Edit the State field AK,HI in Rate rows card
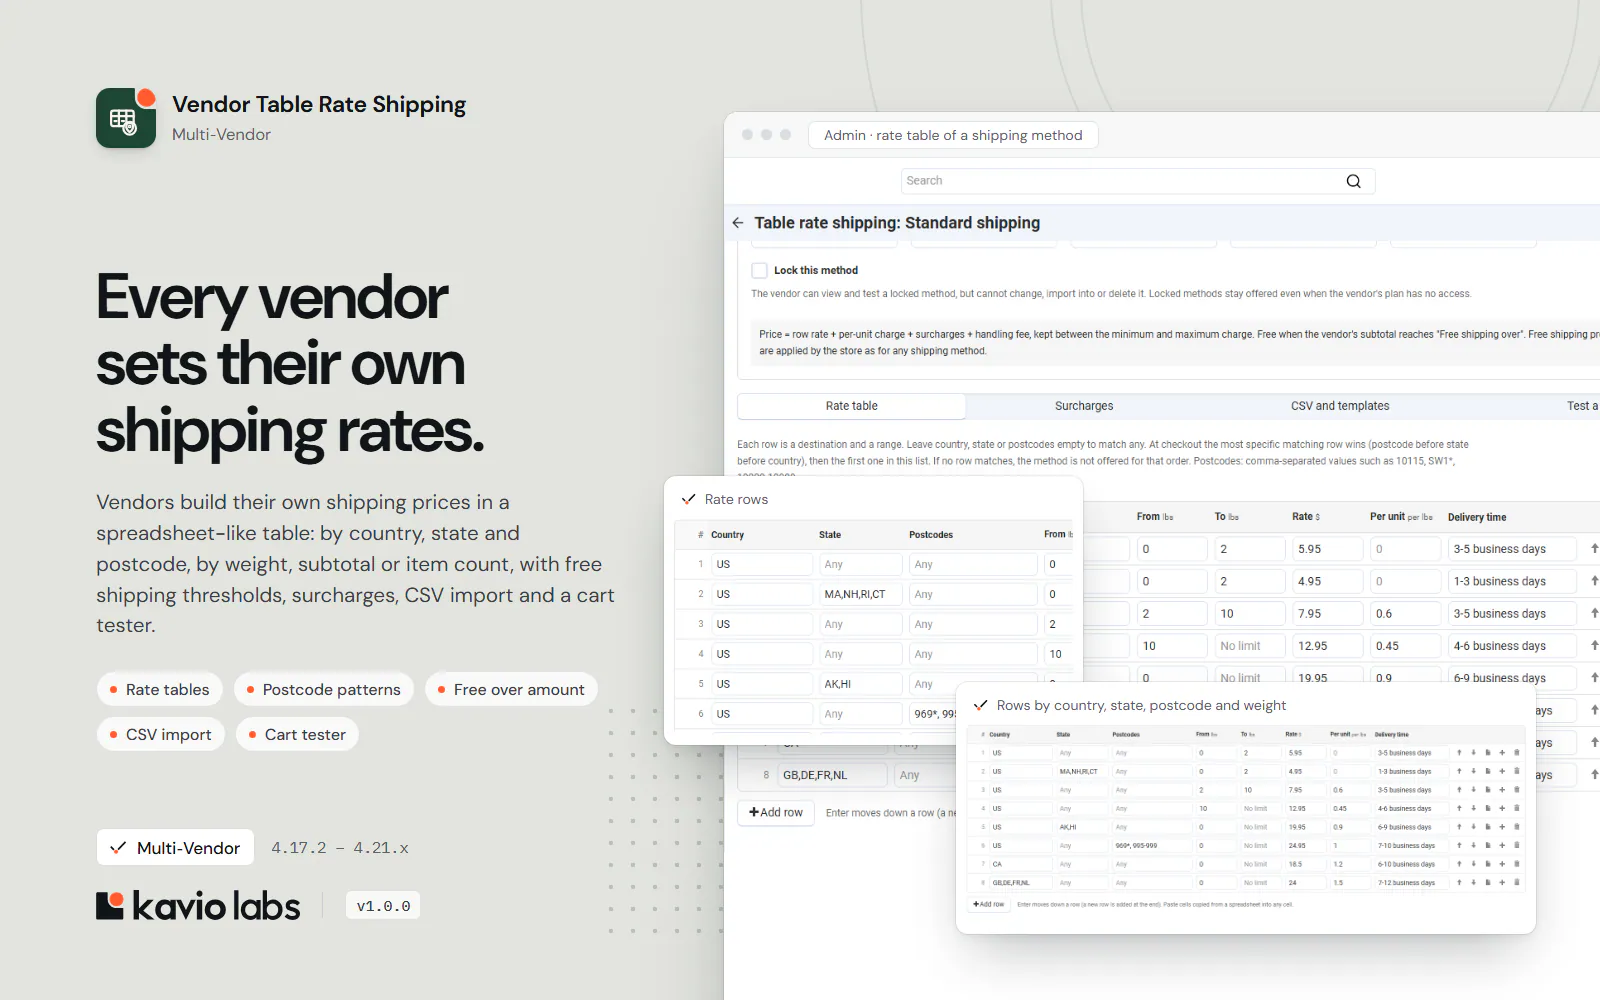This screenshot has width=1600, height=1000. tap(860, 684)
